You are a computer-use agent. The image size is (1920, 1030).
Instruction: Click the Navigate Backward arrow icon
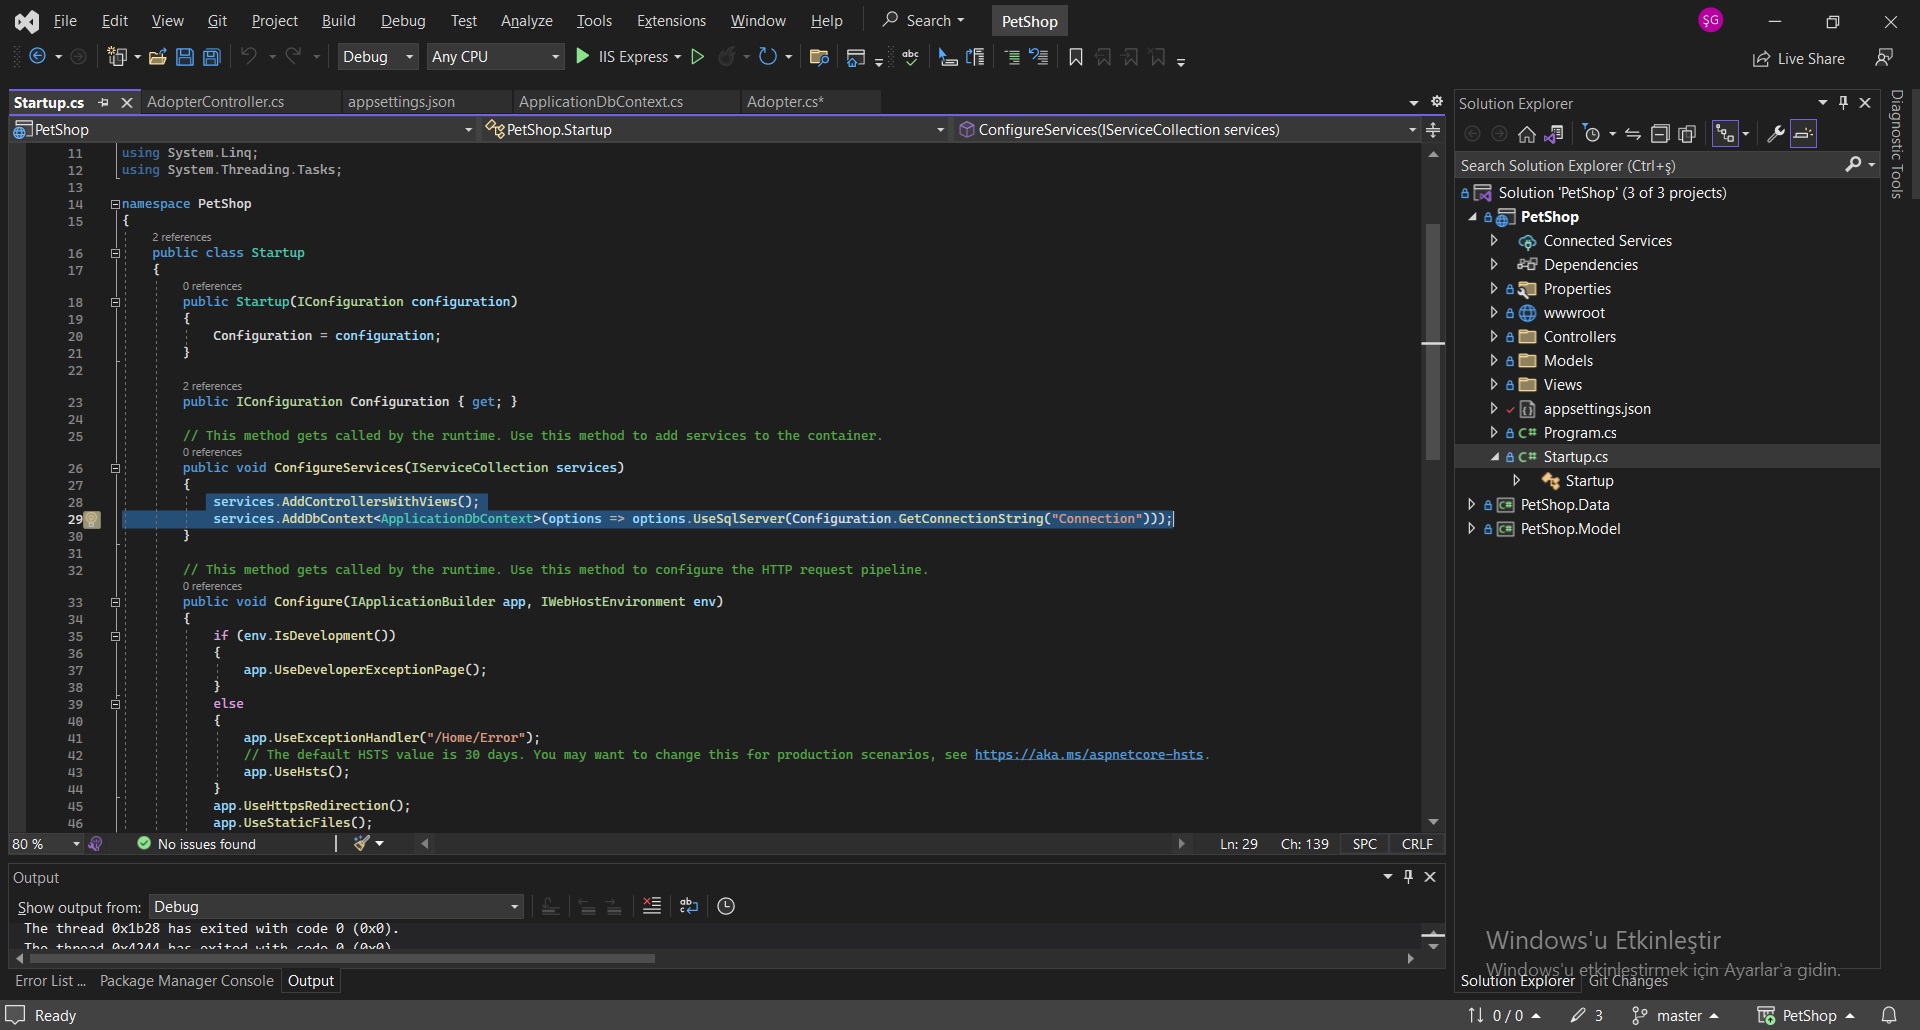tap(37, 57)
